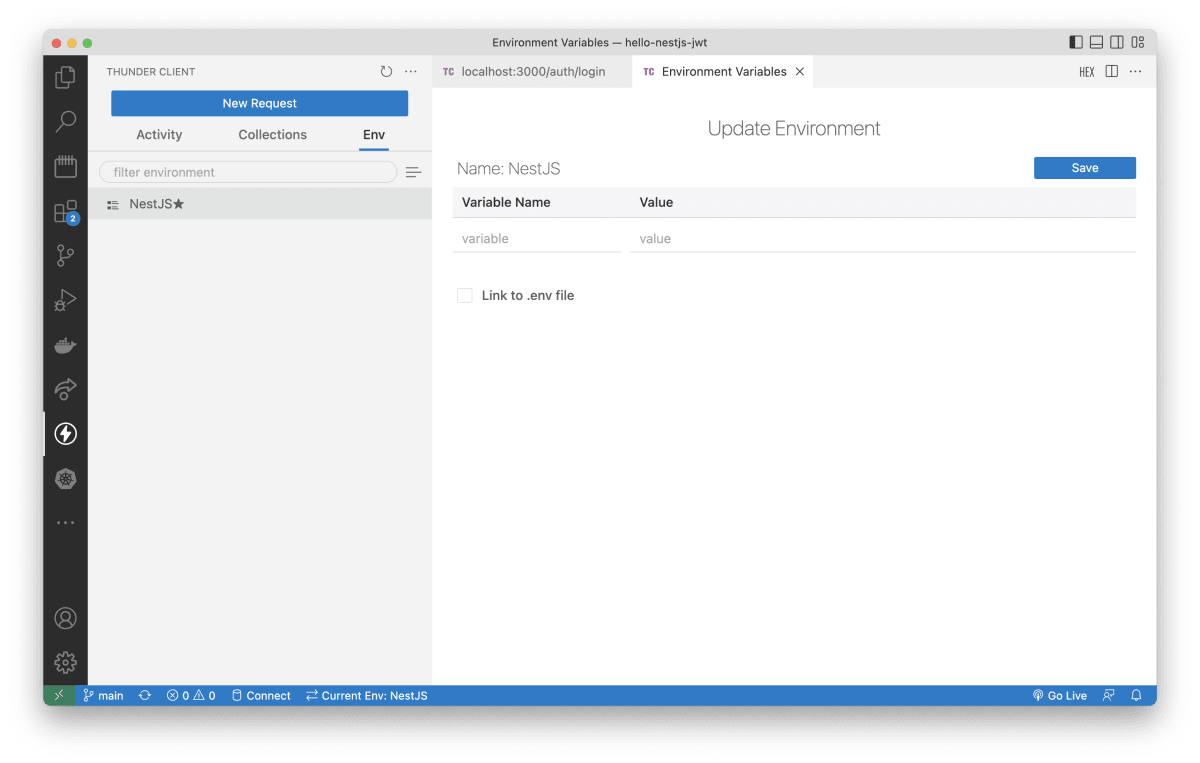The width and height of the screenshot is (1200, 763).
Task: Click Go Live in status bar
Action: click(x=1059, y=695)
